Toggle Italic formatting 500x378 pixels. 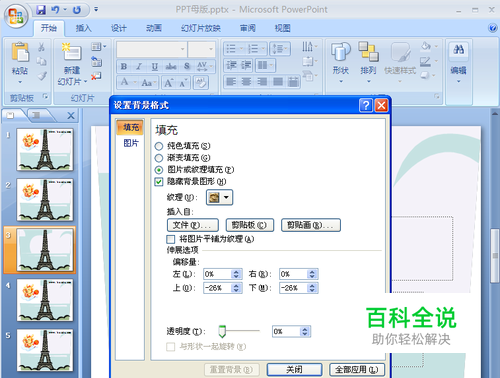[x=139, y=67]
